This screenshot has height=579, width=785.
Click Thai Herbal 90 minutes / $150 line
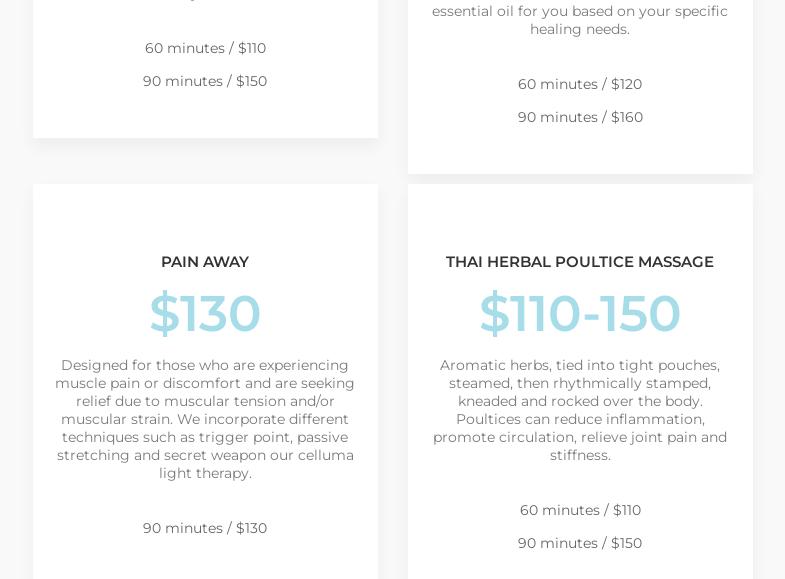(580, 543)
